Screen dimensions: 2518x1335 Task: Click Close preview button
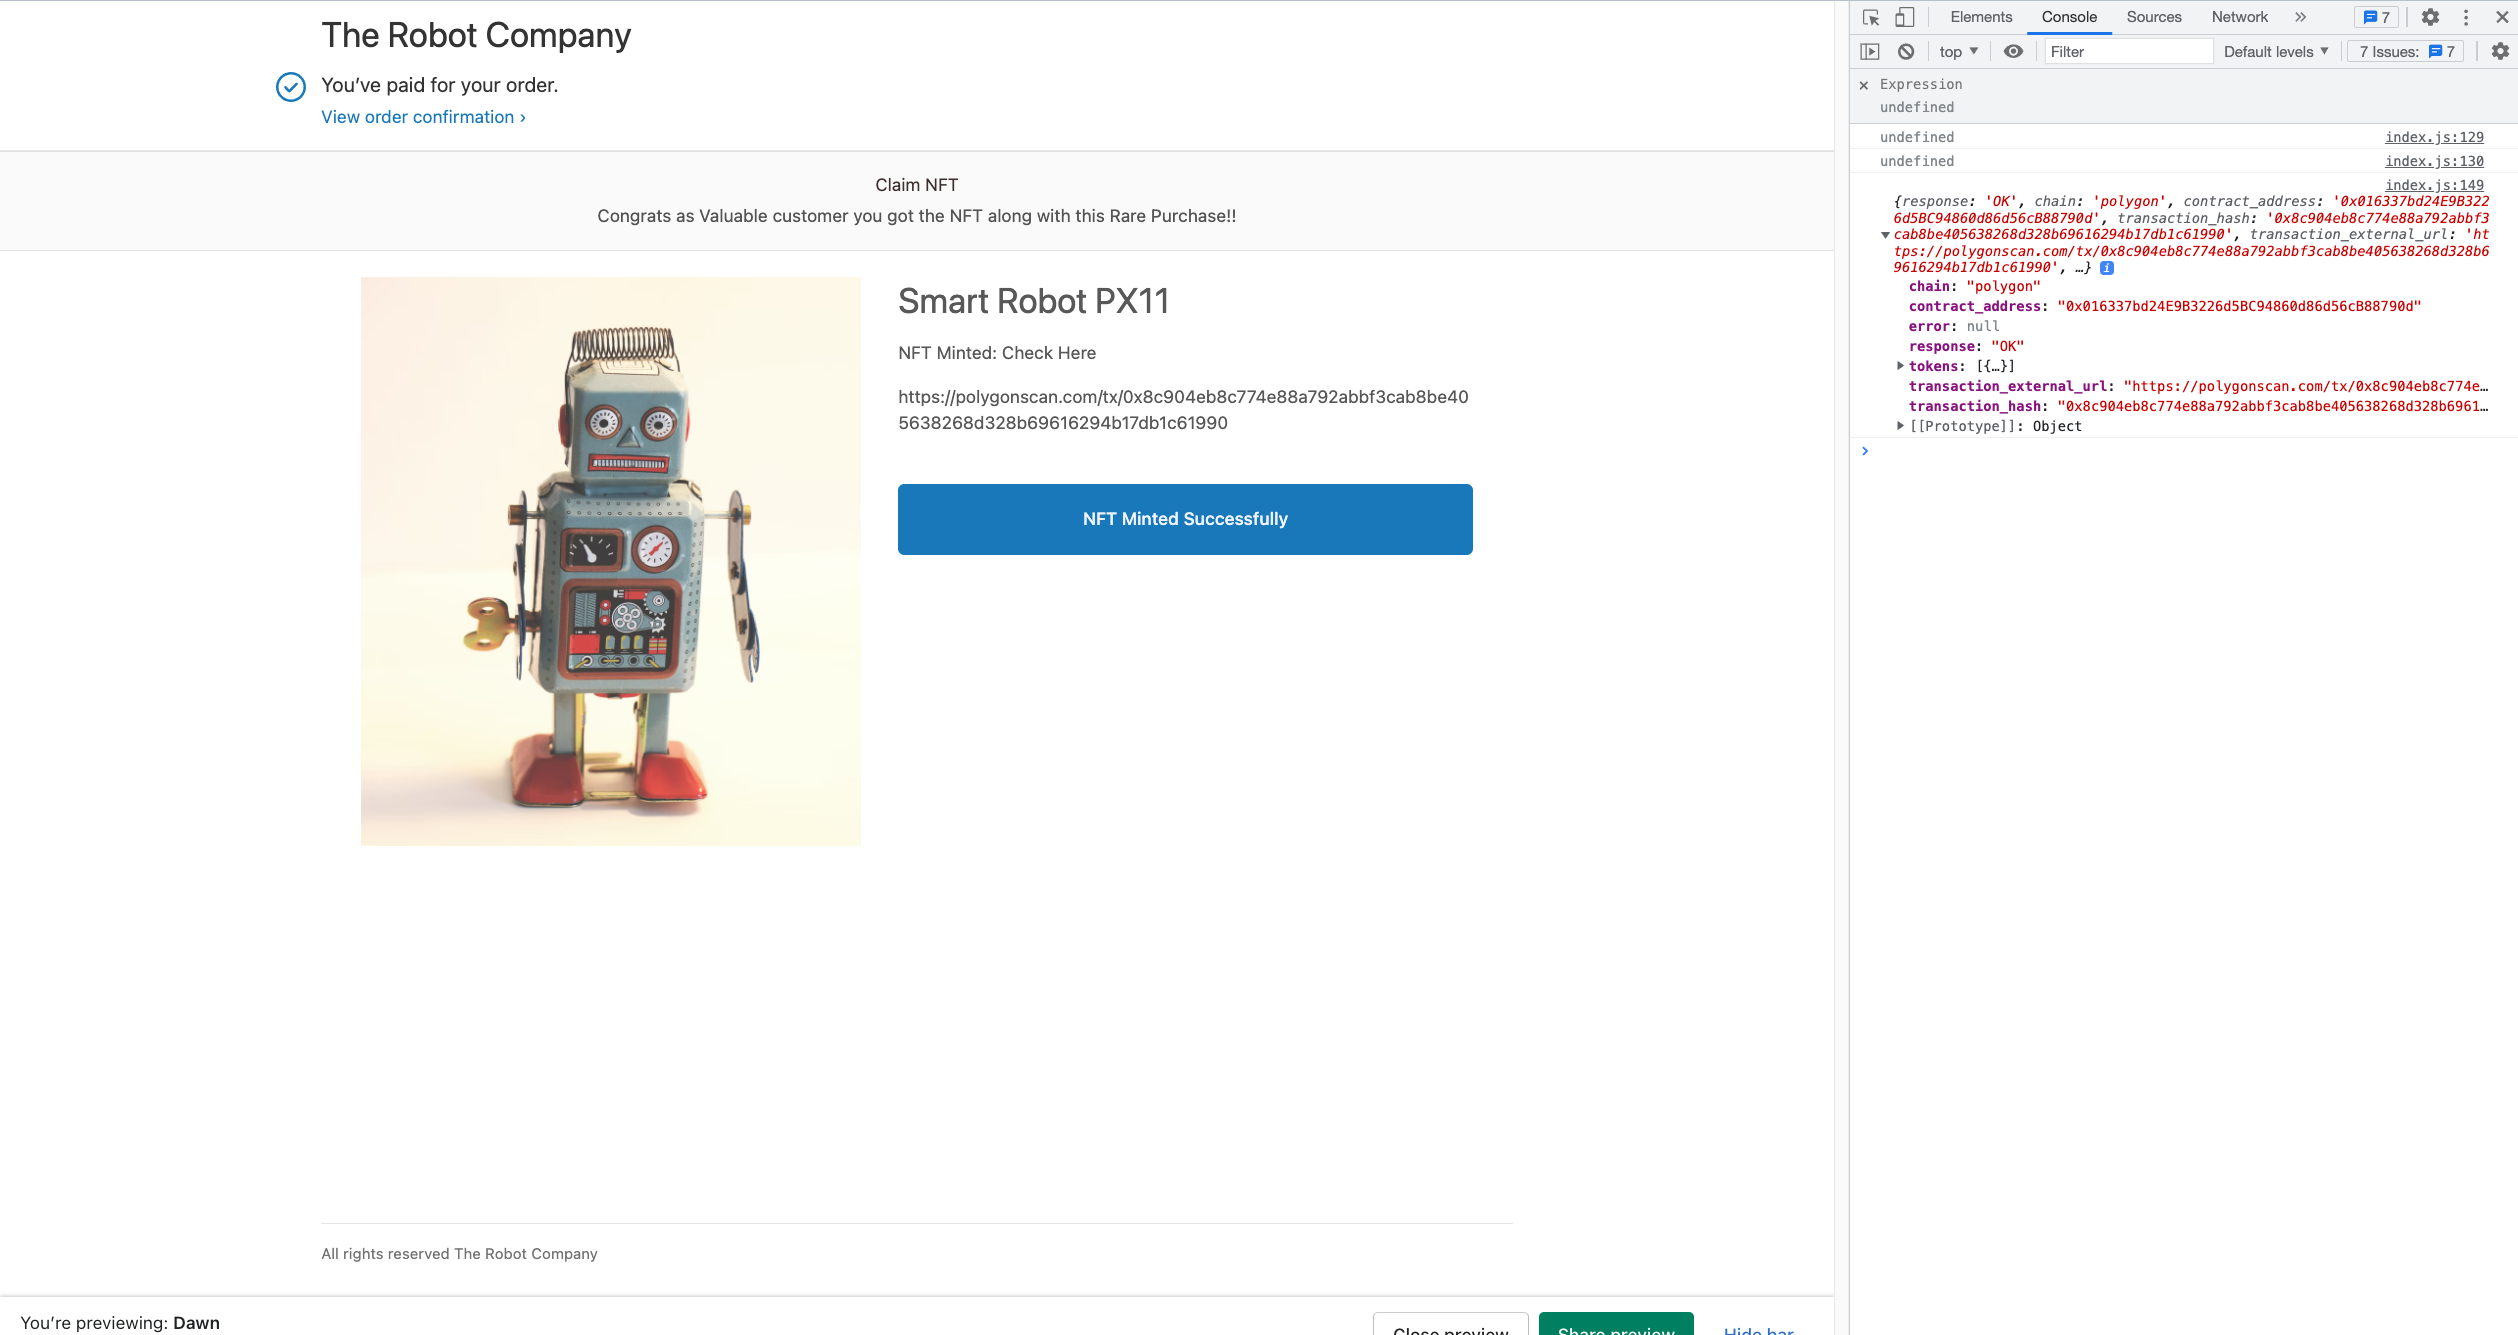1450,1324
